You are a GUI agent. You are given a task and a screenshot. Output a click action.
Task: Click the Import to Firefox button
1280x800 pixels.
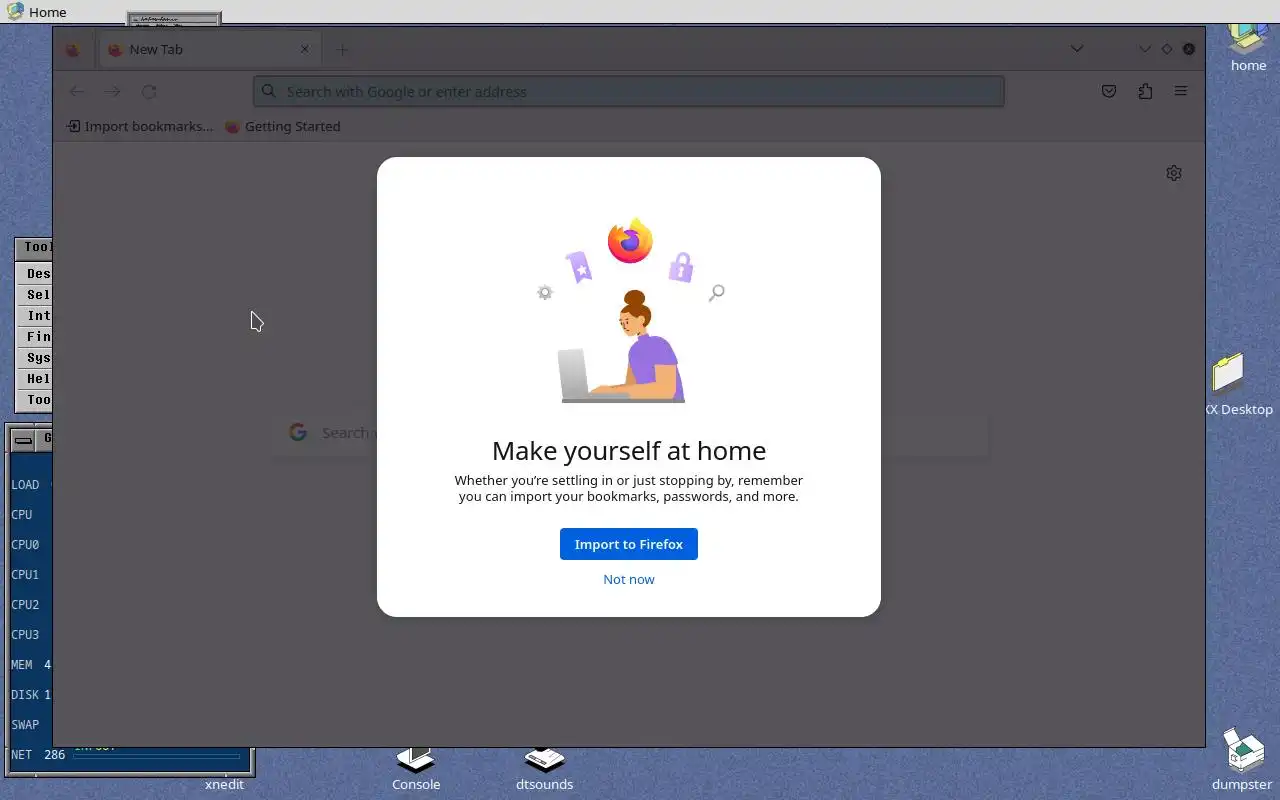click(628, 544)
